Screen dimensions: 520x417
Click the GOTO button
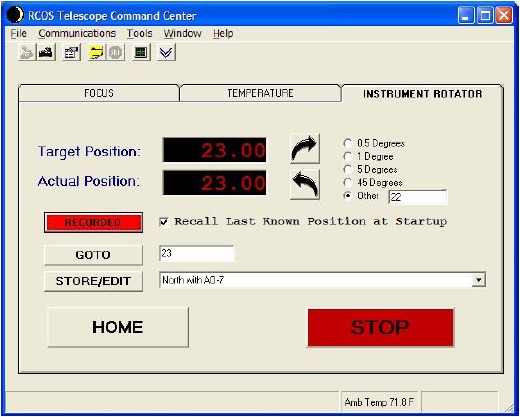pos(93,255)
